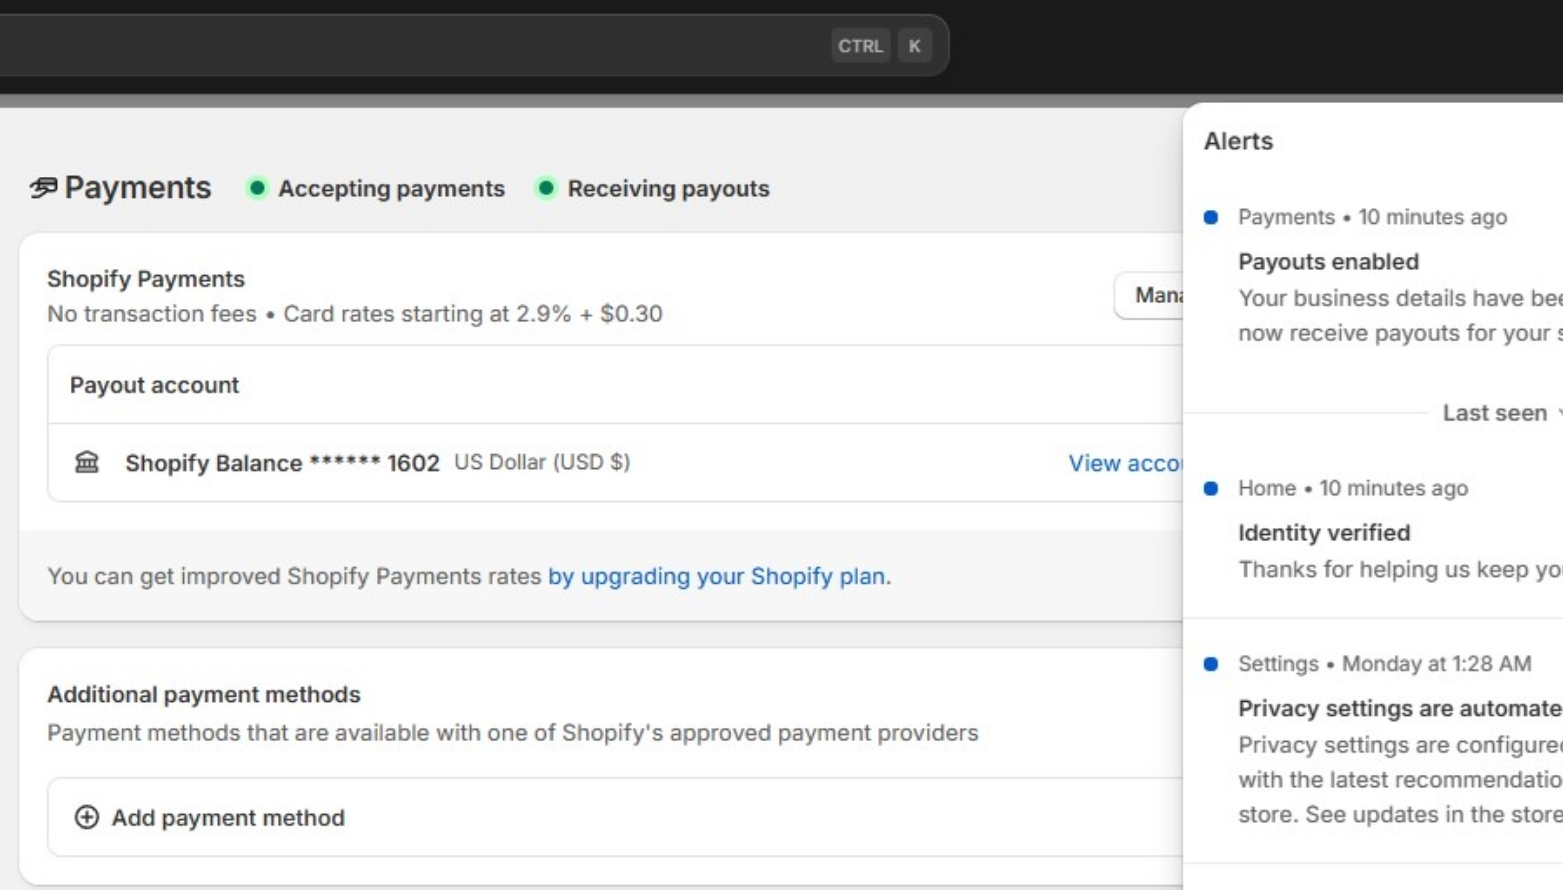
Task: Open the Payouts enabled alert
Action: pos(1328,261)
